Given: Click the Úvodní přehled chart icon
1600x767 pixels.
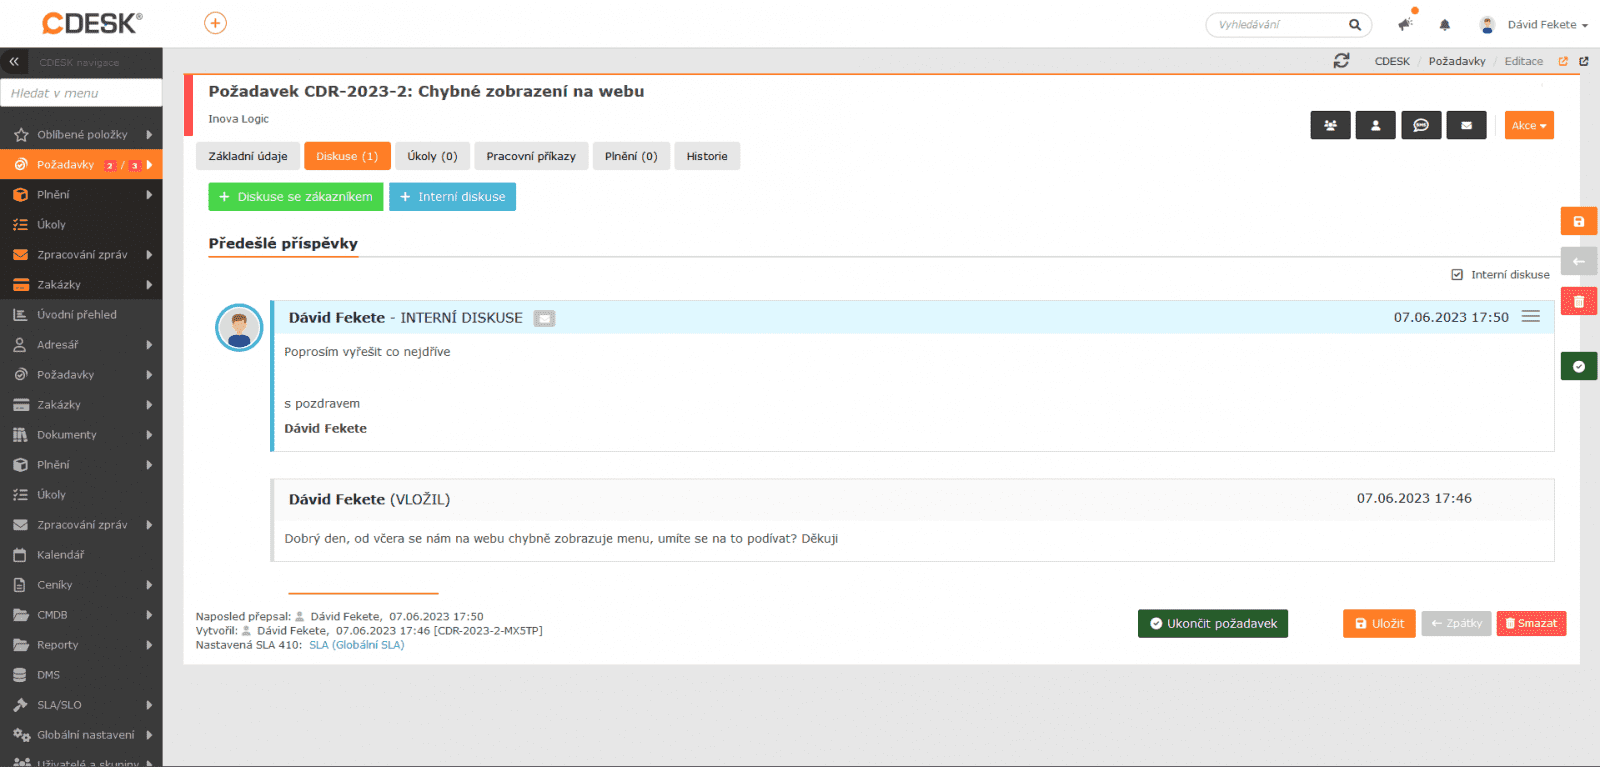Looking at the screenshot, I should click(x=20, y=315).
